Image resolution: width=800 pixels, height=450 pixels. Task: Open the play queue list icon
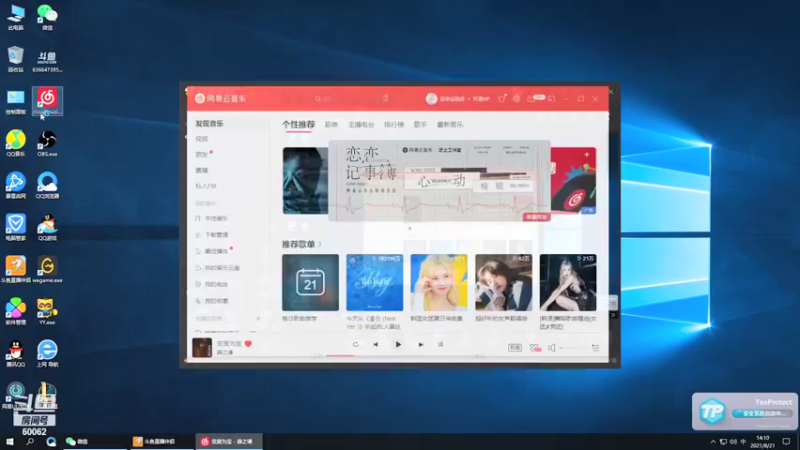pos(595,347)
